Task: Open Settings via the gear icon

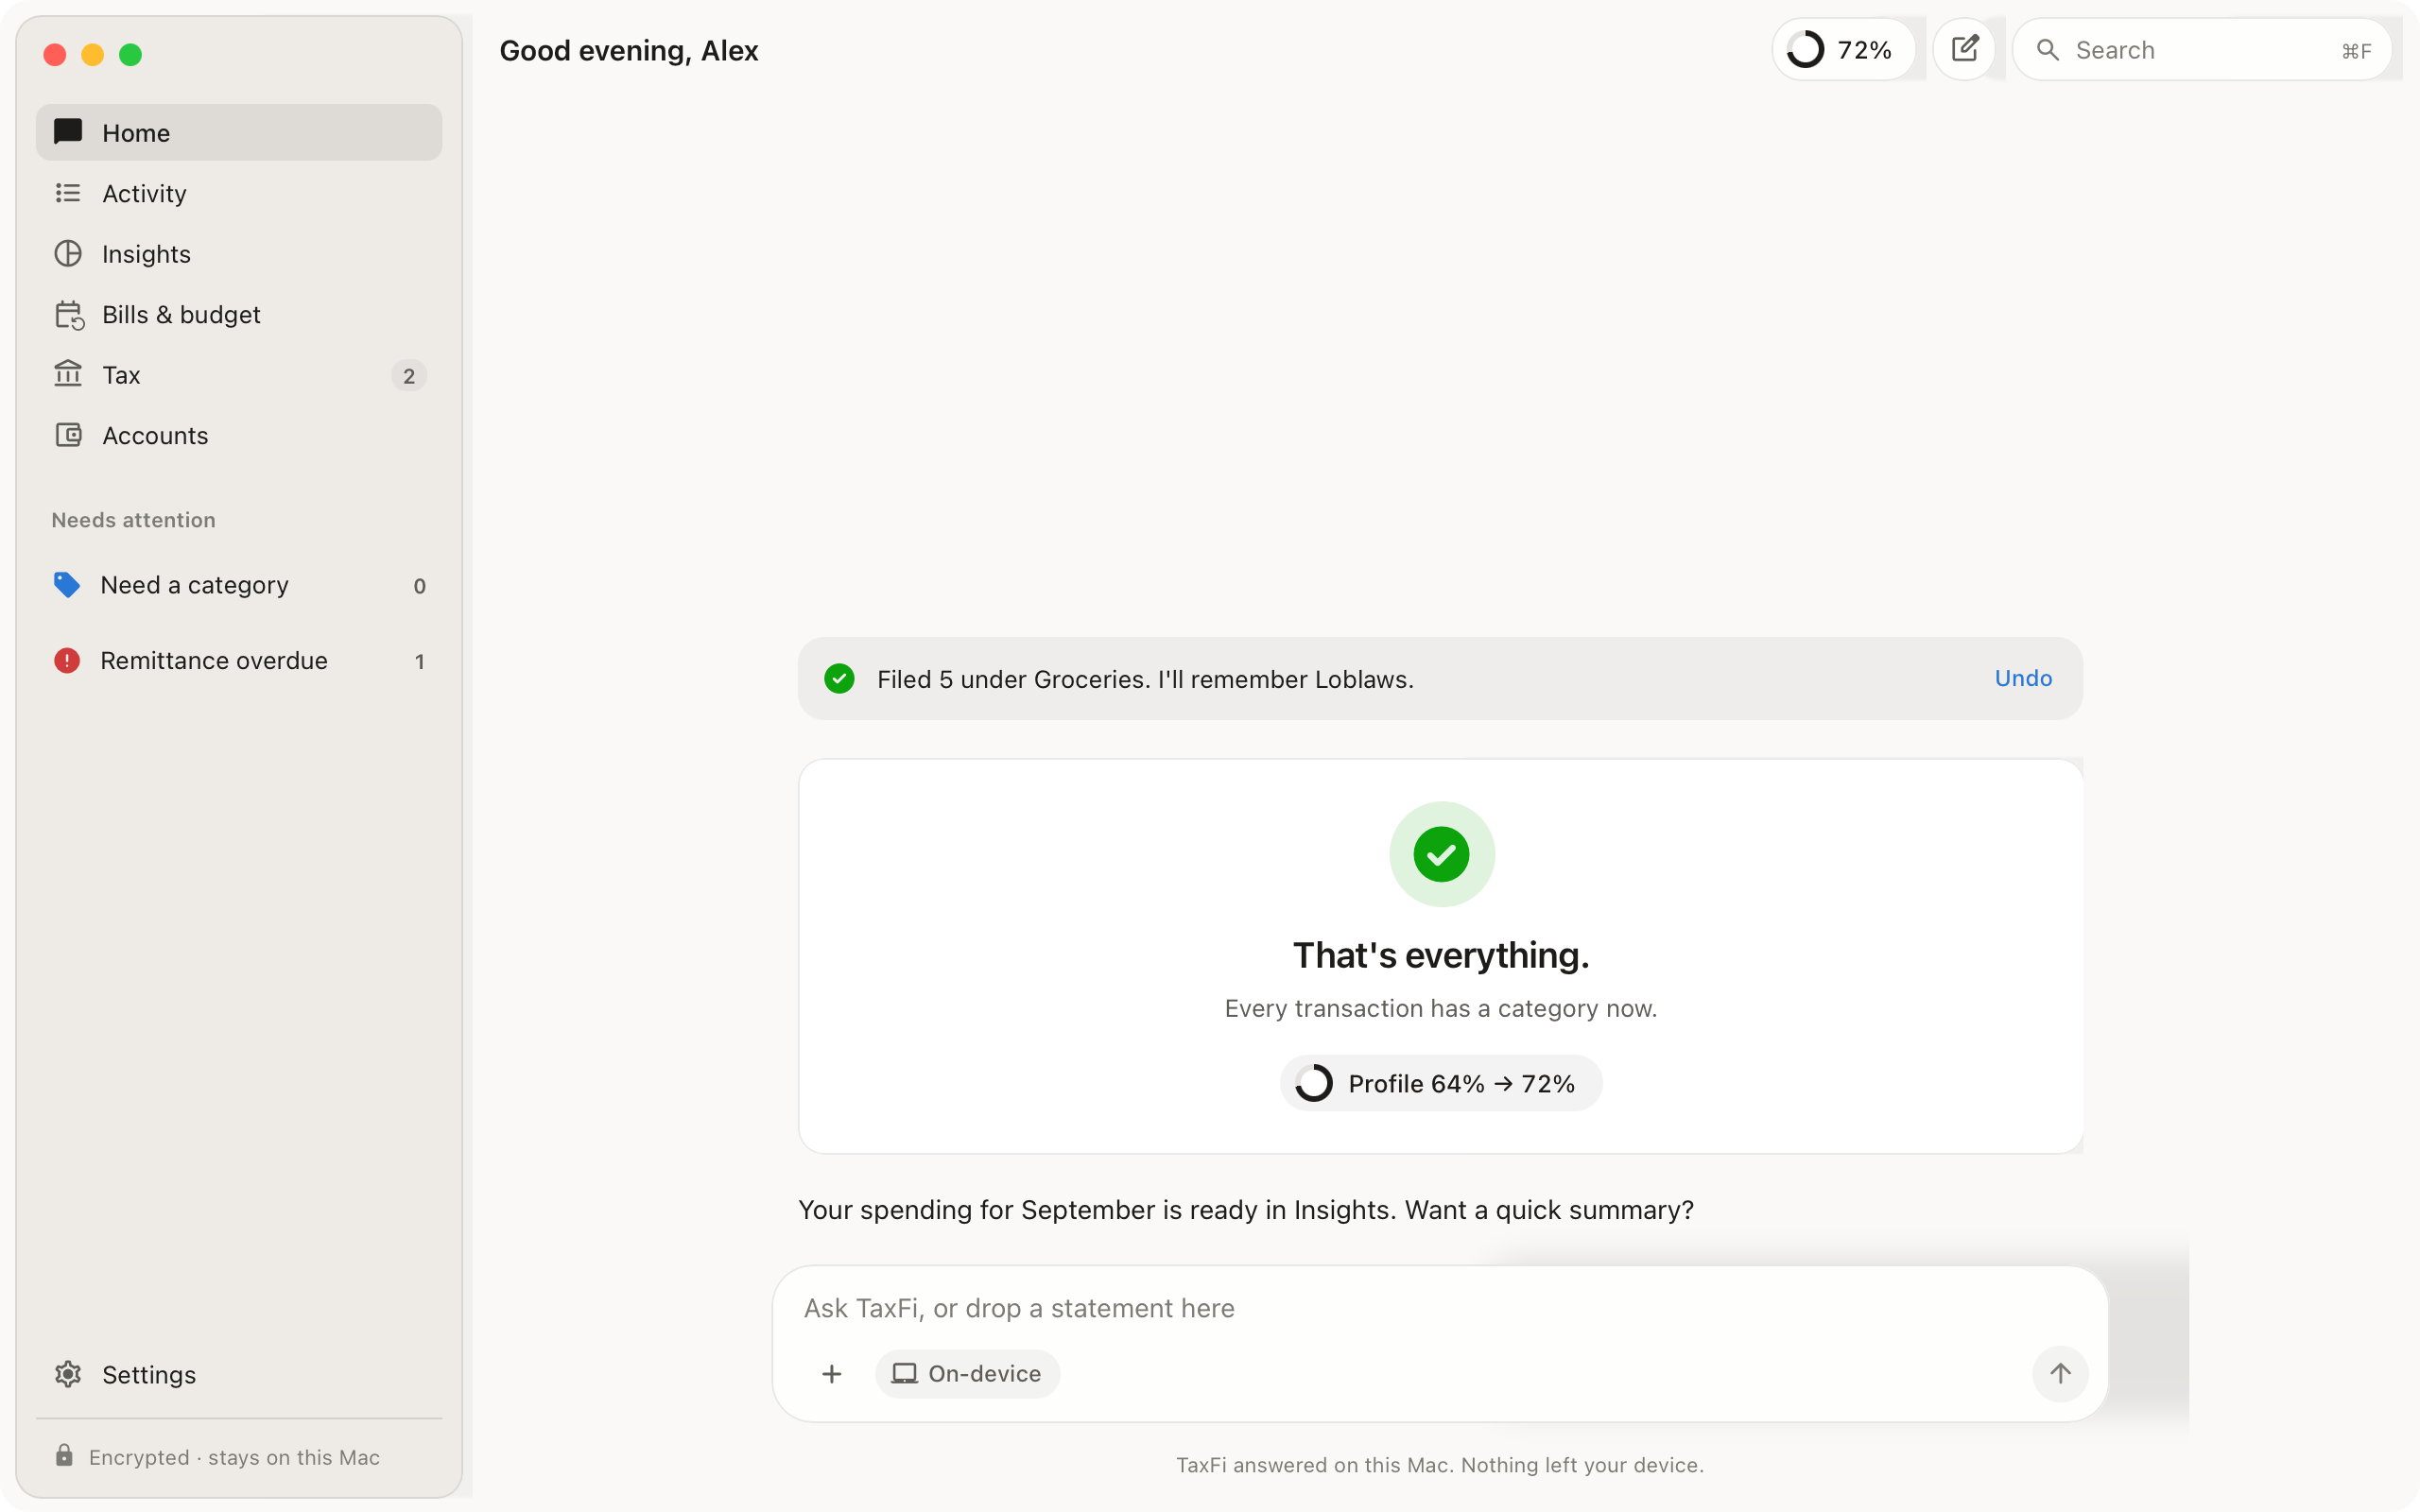Action: pos(68,1374)
